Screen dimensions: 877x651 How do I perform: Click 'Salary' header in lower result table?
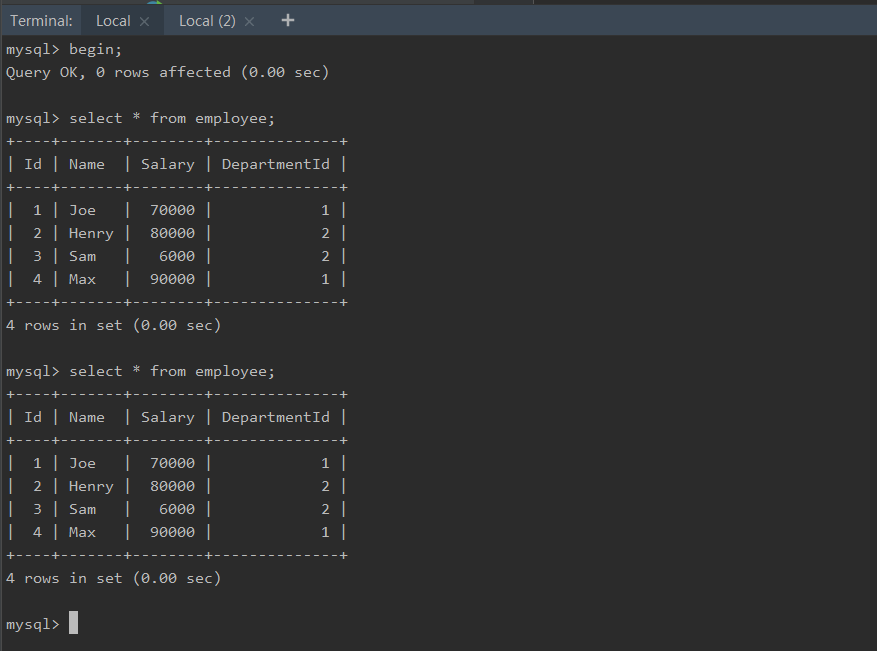point(168,417)
